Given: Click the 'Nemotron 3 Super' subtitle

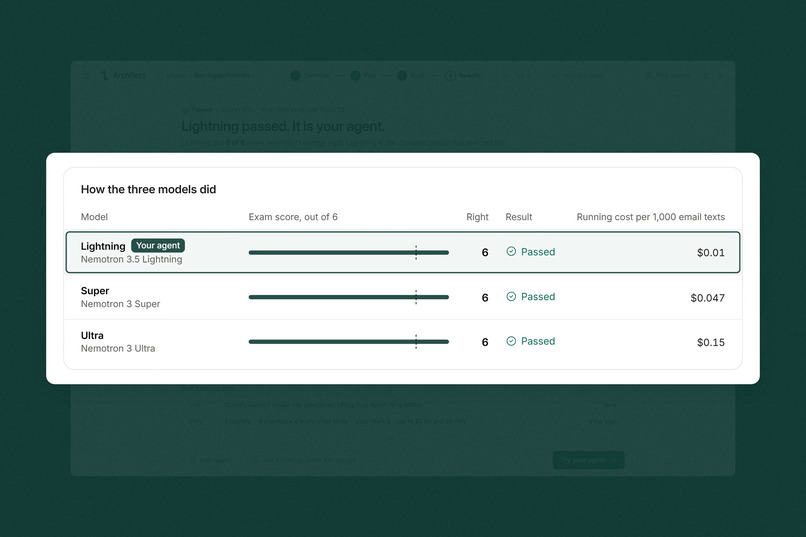Looking at the screenshot, I should pos(120,304).
